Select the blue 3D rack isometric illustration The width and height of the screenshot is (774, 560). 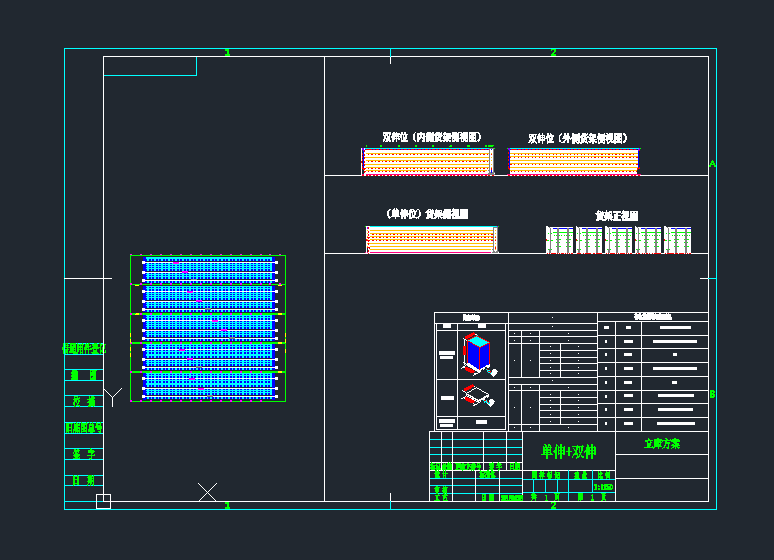pyautogui.click(x=478, y=354)
